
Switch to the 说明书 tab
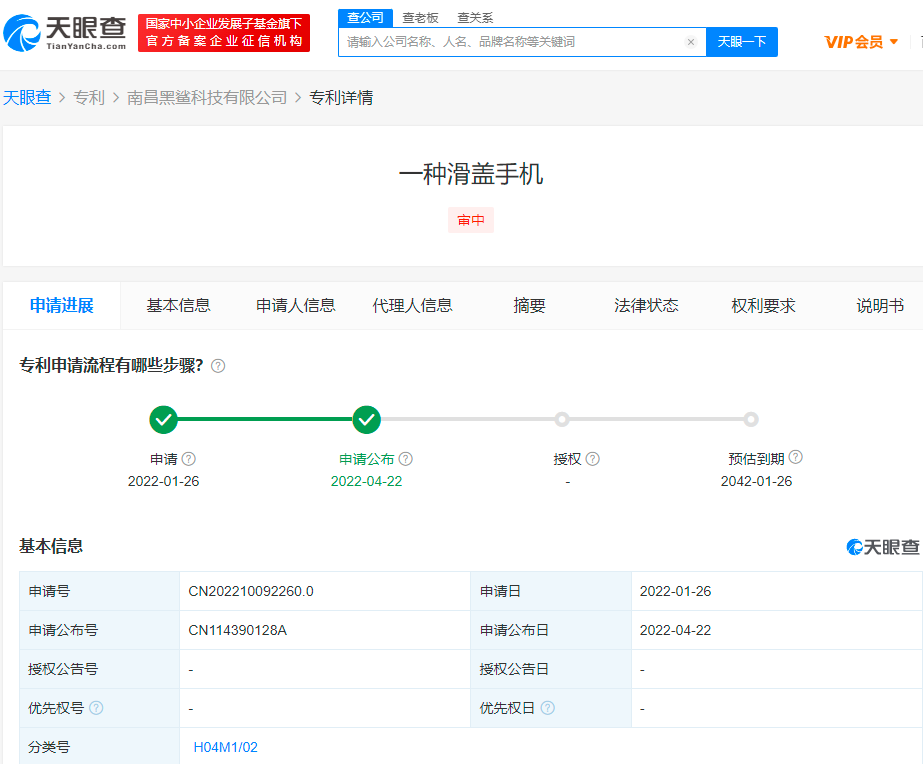point(880,305)
